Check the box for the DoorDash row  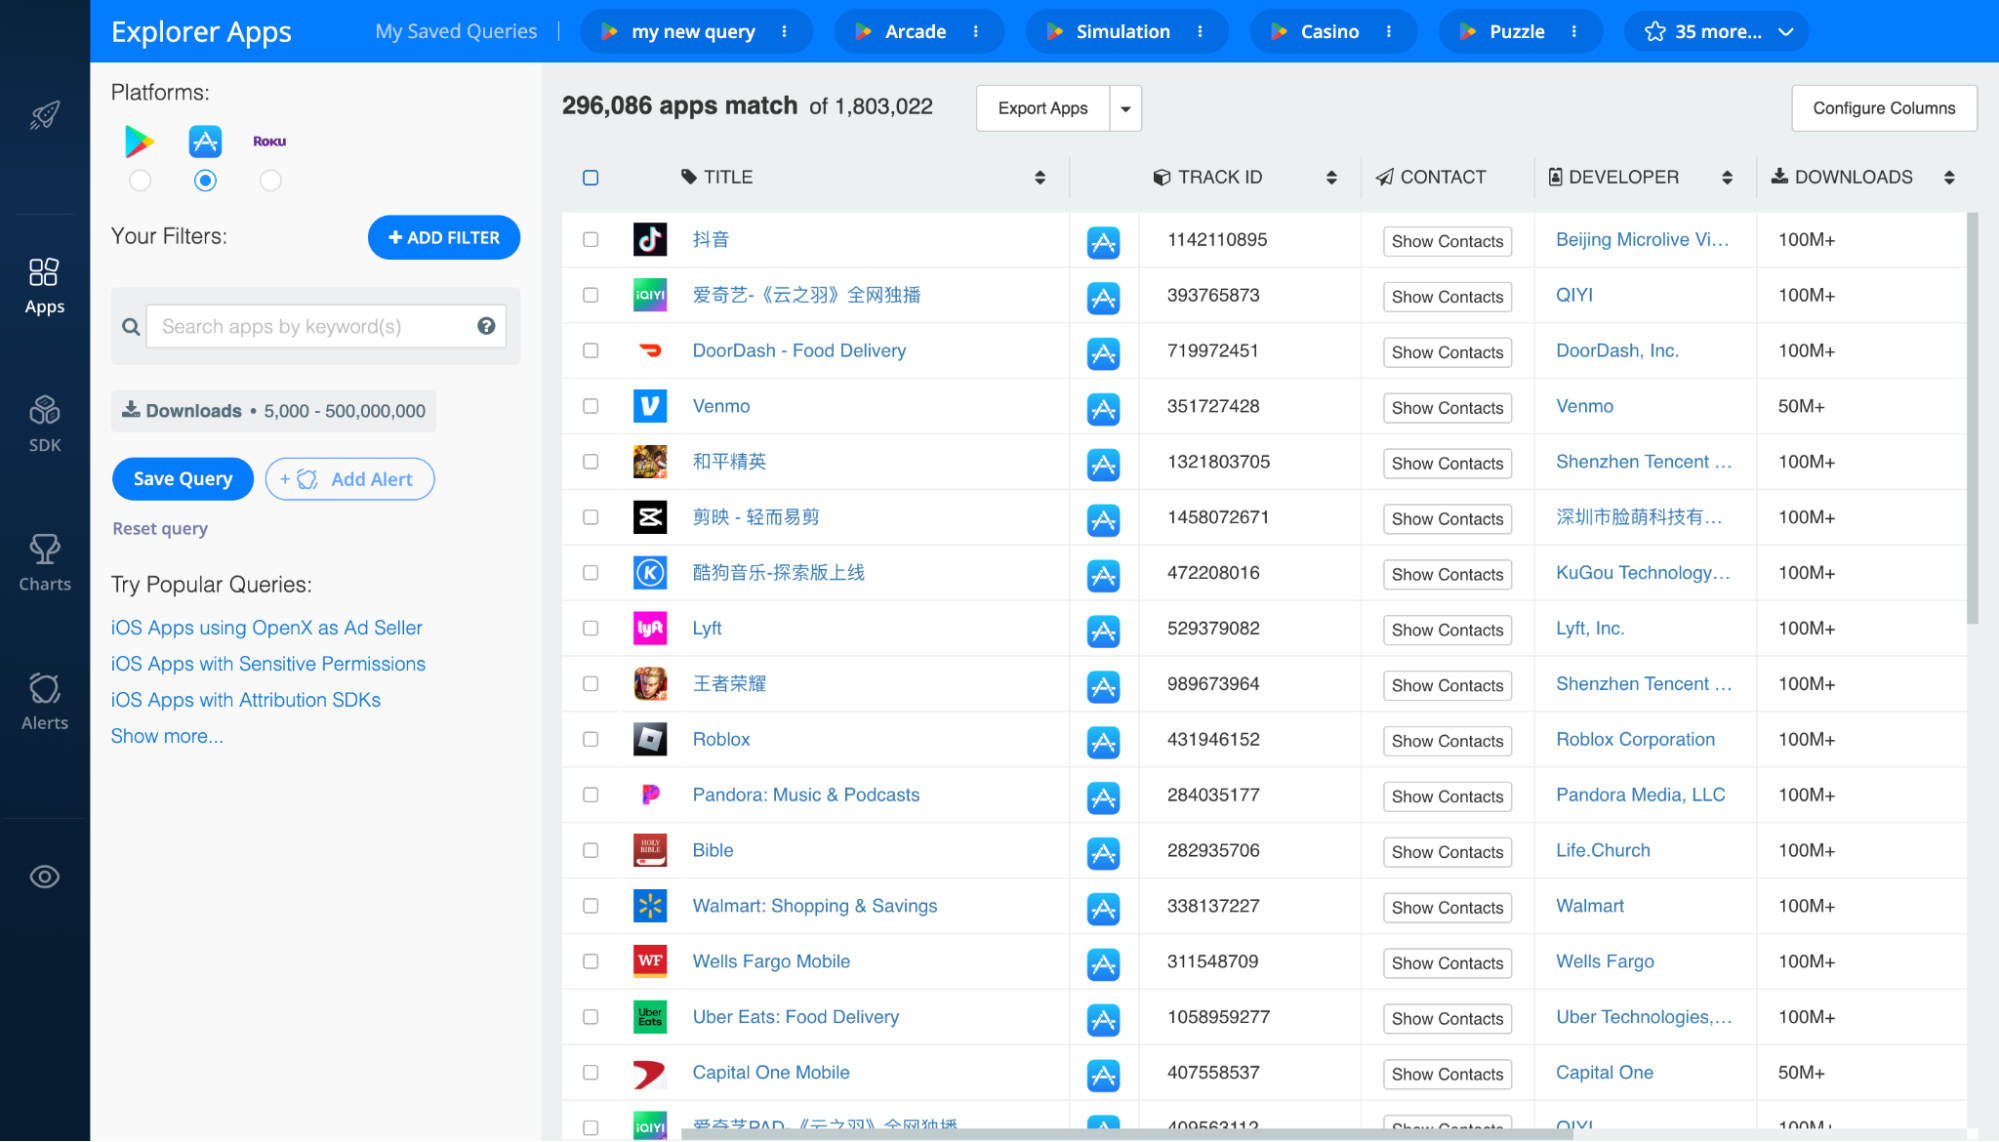click(591, 351)
